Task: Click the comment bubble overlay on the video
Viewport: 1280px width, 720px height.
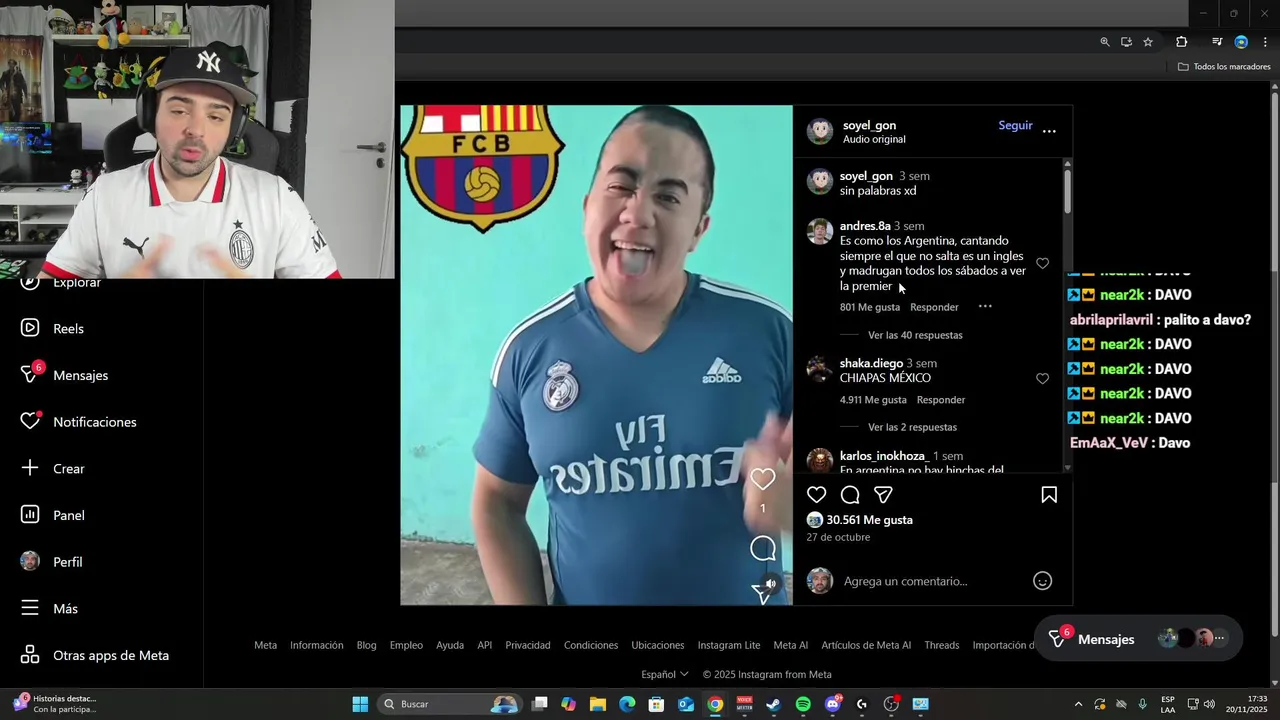Action: tap(763, 548)
